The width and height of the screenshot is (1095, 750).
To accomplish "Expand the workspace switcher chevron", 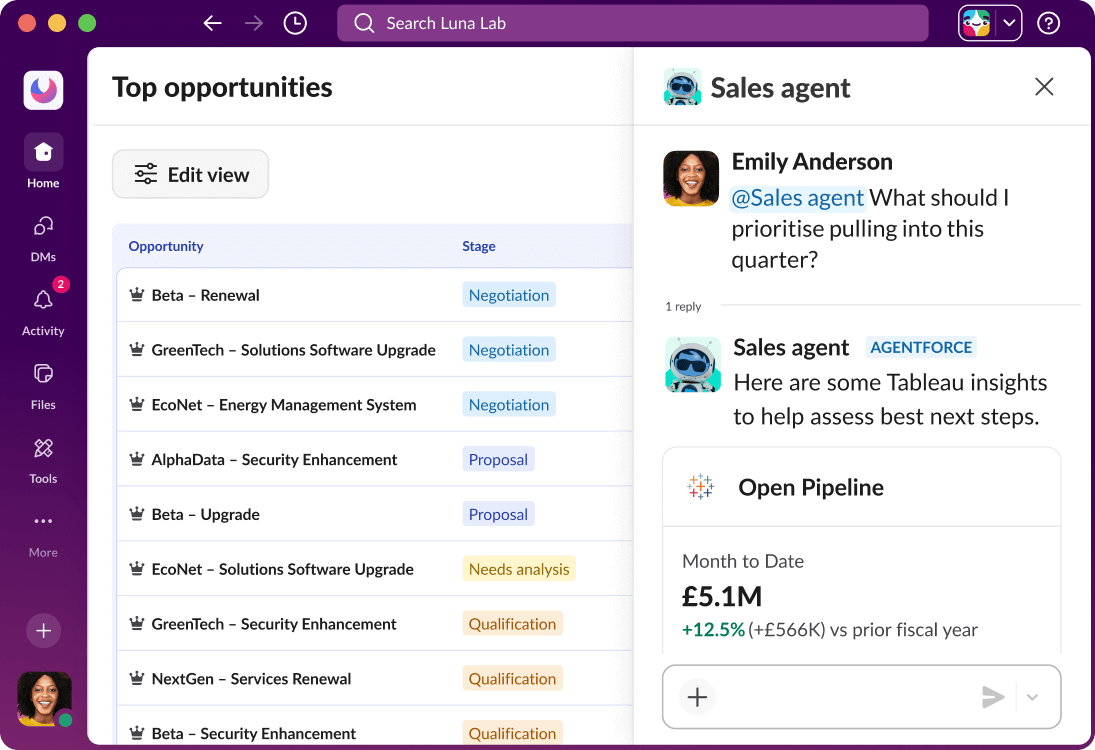I will [1009, 22].
